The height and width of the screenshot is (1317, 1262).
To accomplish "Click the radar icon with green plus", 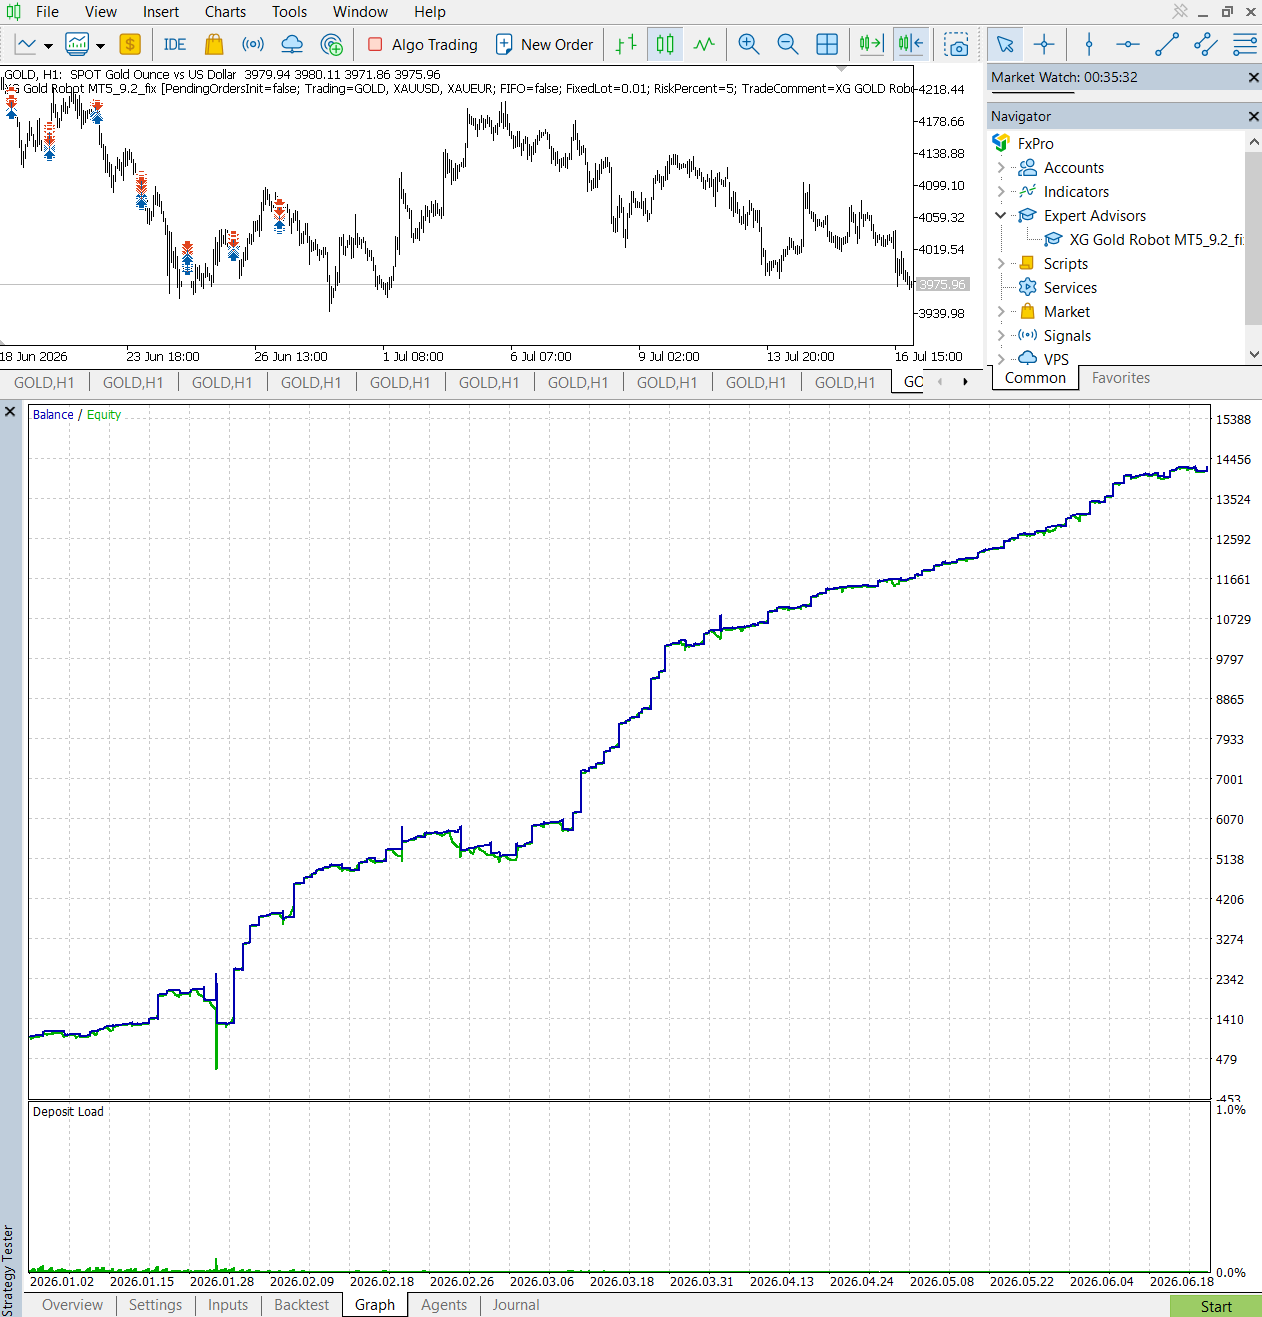I will click(x=331, y=44).
